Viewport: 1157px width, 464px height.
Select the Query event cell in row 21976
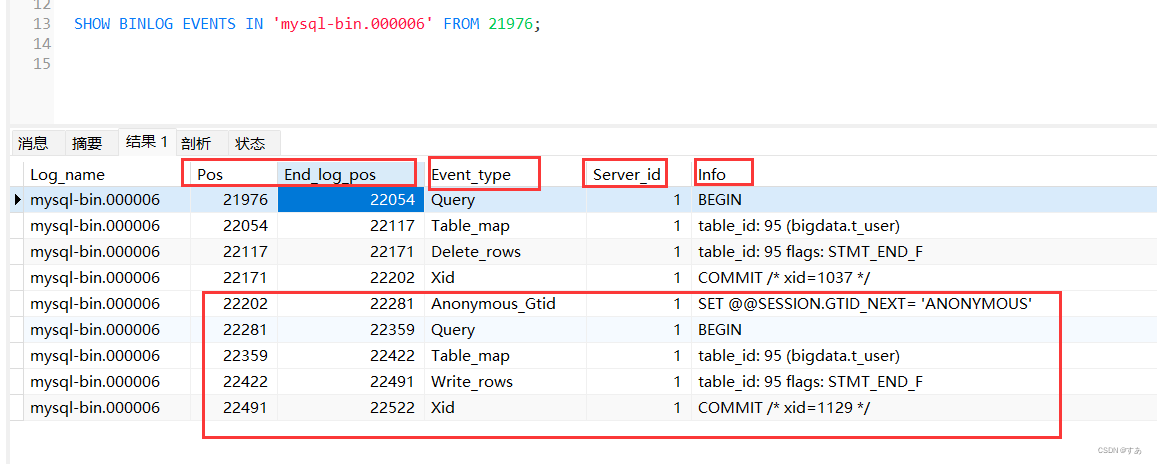(x=505, y=199)
